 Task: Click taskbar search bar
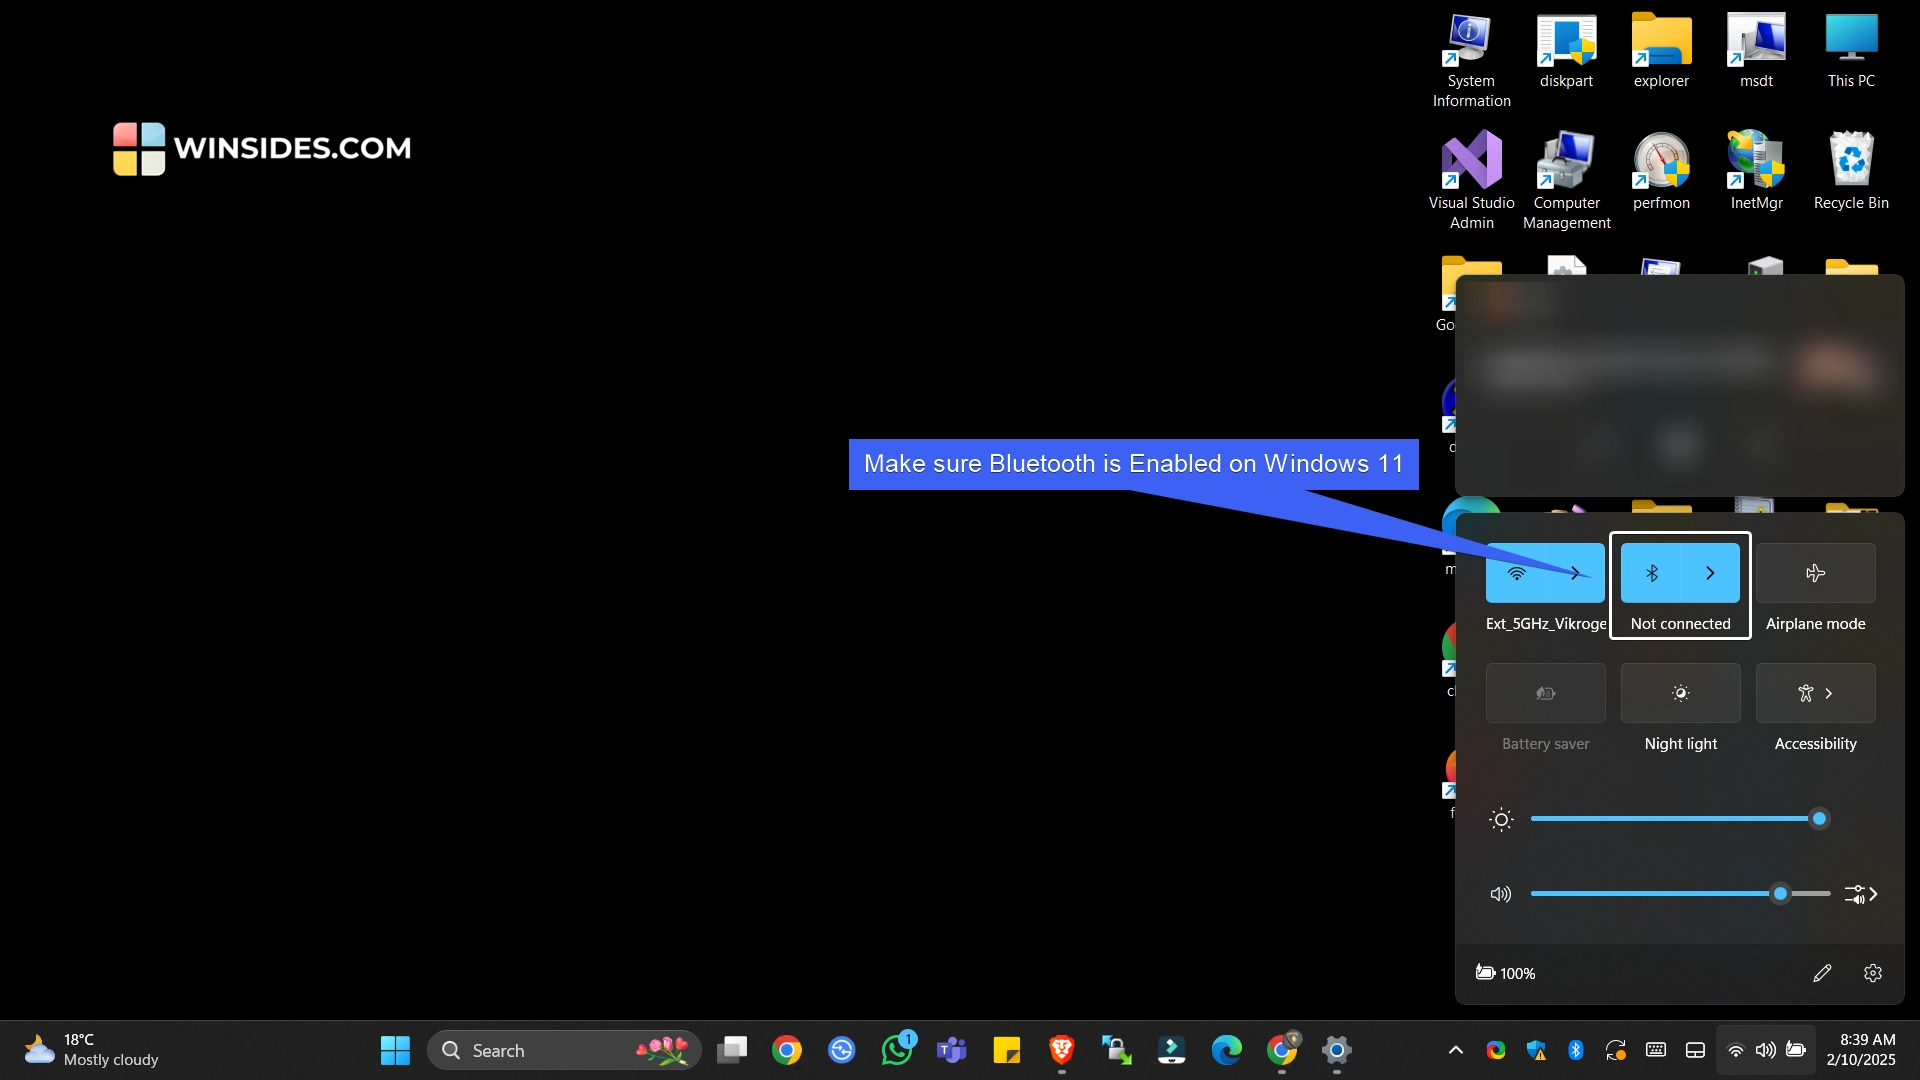coord(556,1050)
